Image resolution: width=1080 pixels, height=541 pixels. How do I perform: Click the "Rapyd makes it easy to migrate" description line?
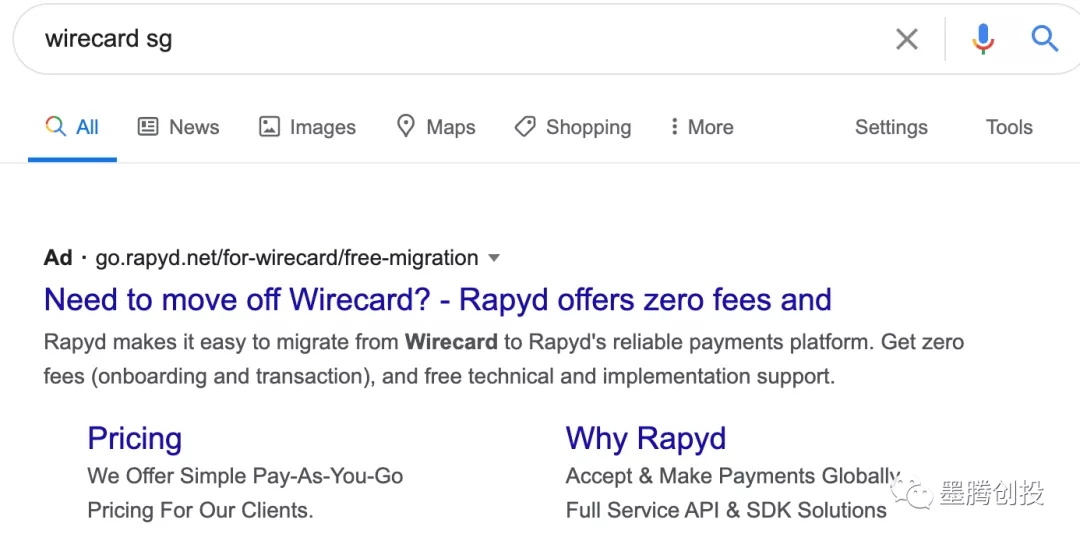(503, 342)
